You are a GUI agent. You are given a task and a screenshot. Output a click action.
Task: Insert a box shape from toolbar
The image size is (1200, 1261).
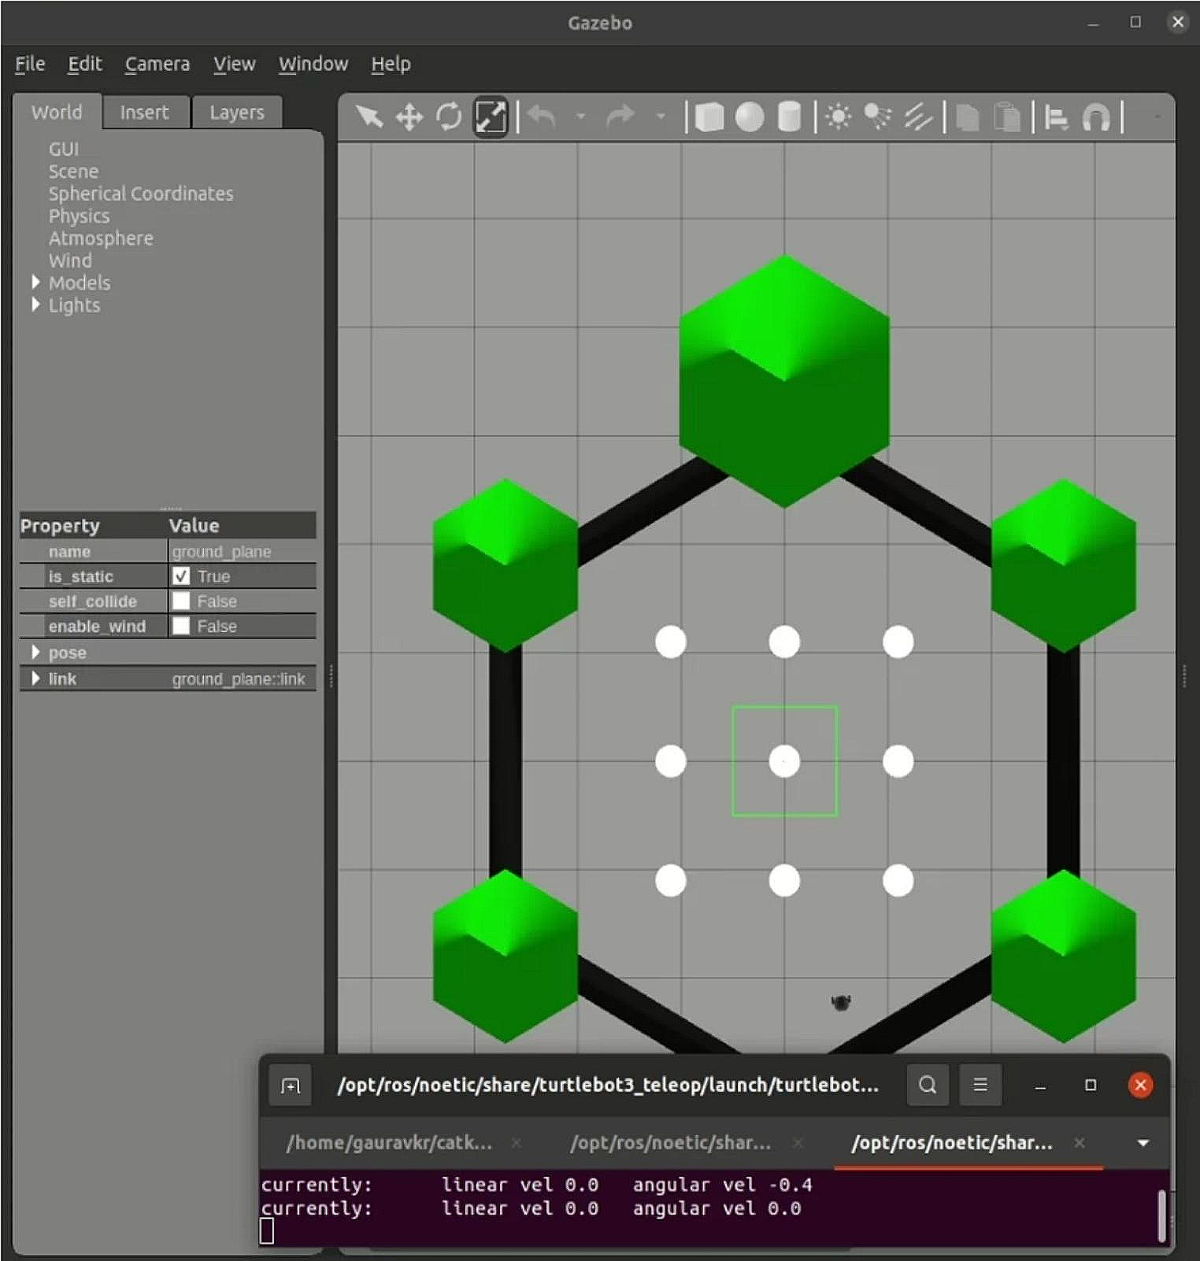click(x=709, y=117)
